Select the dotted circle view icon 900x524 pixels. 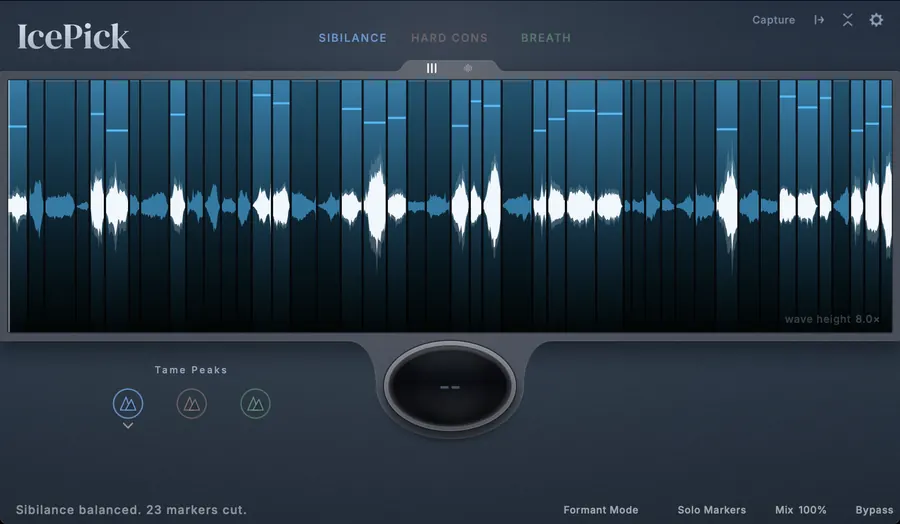tap(468, 68)
